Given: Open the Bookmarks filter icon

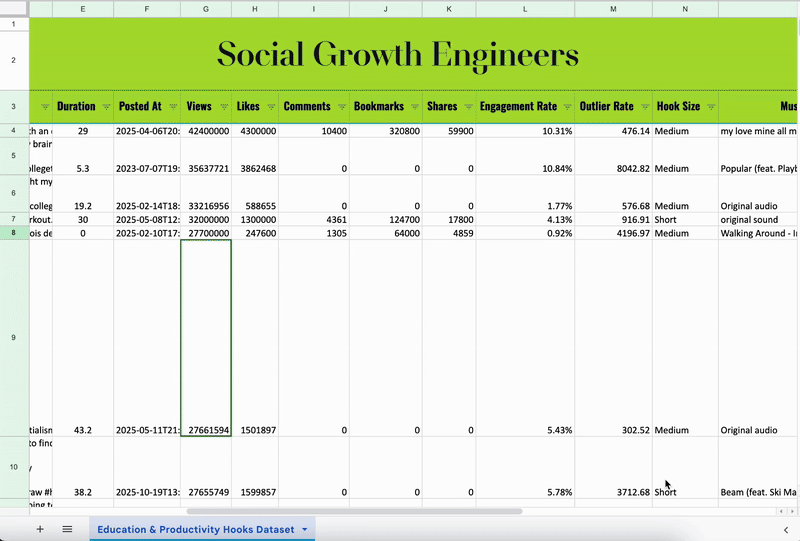Looking at the screenshot, I should point(413,107).
